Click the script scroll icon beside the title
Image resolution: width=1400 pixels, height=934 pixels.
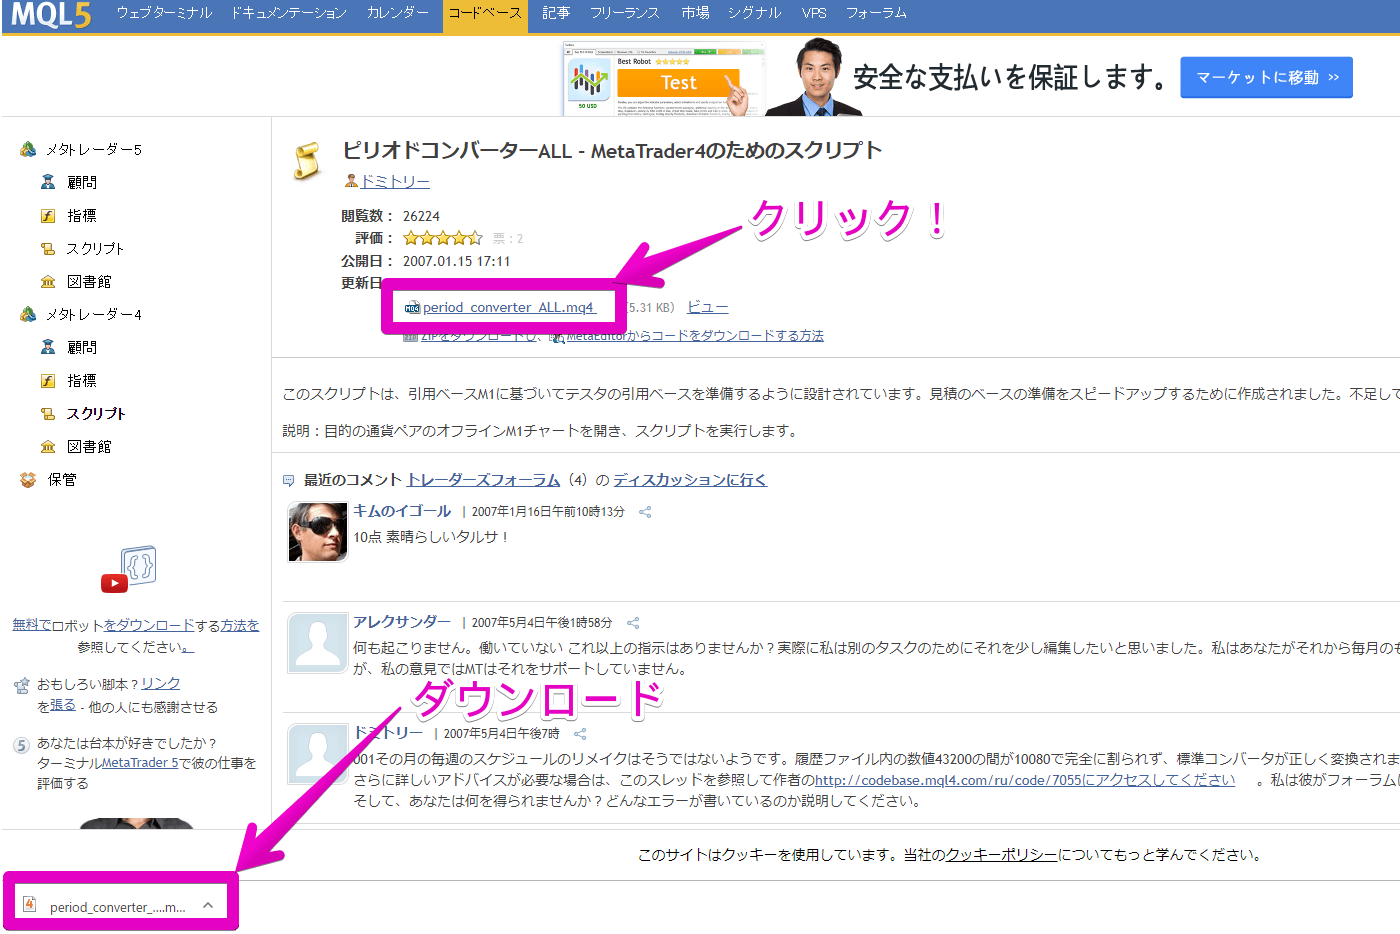click(306, 161)
